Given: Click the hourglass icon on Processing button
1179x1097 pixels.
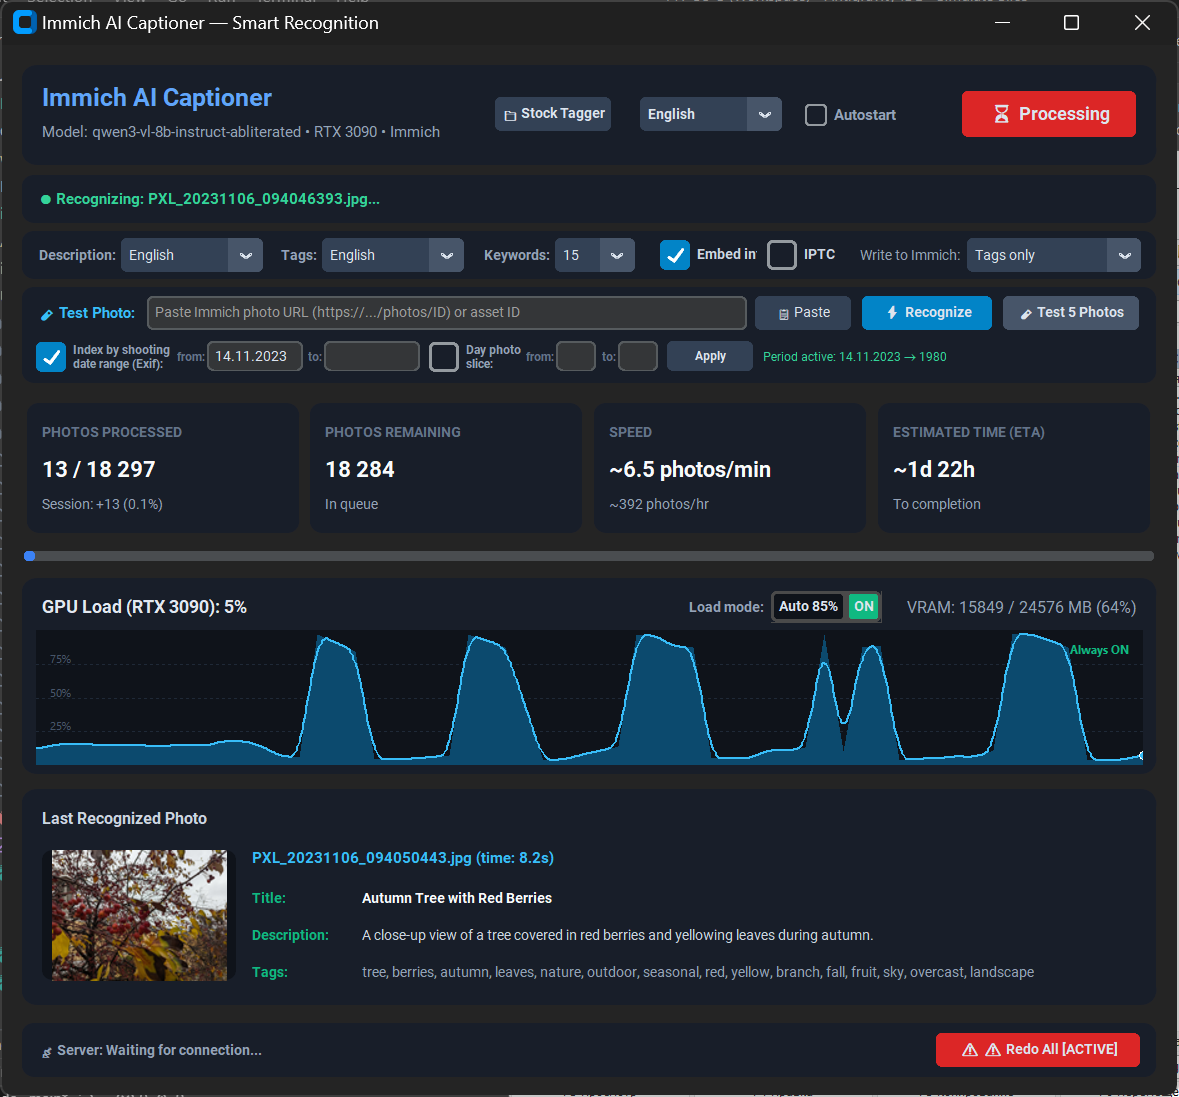Looking at the screenshot, I should pos(1001,114).
